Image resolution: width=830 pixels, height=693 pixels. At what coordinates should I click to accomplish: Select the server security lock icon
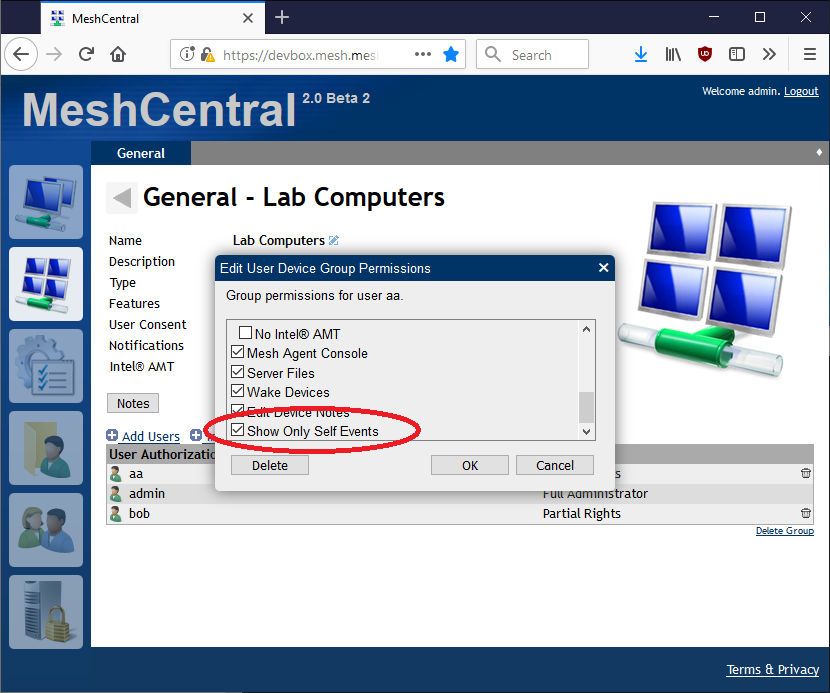tap(45, 610)
